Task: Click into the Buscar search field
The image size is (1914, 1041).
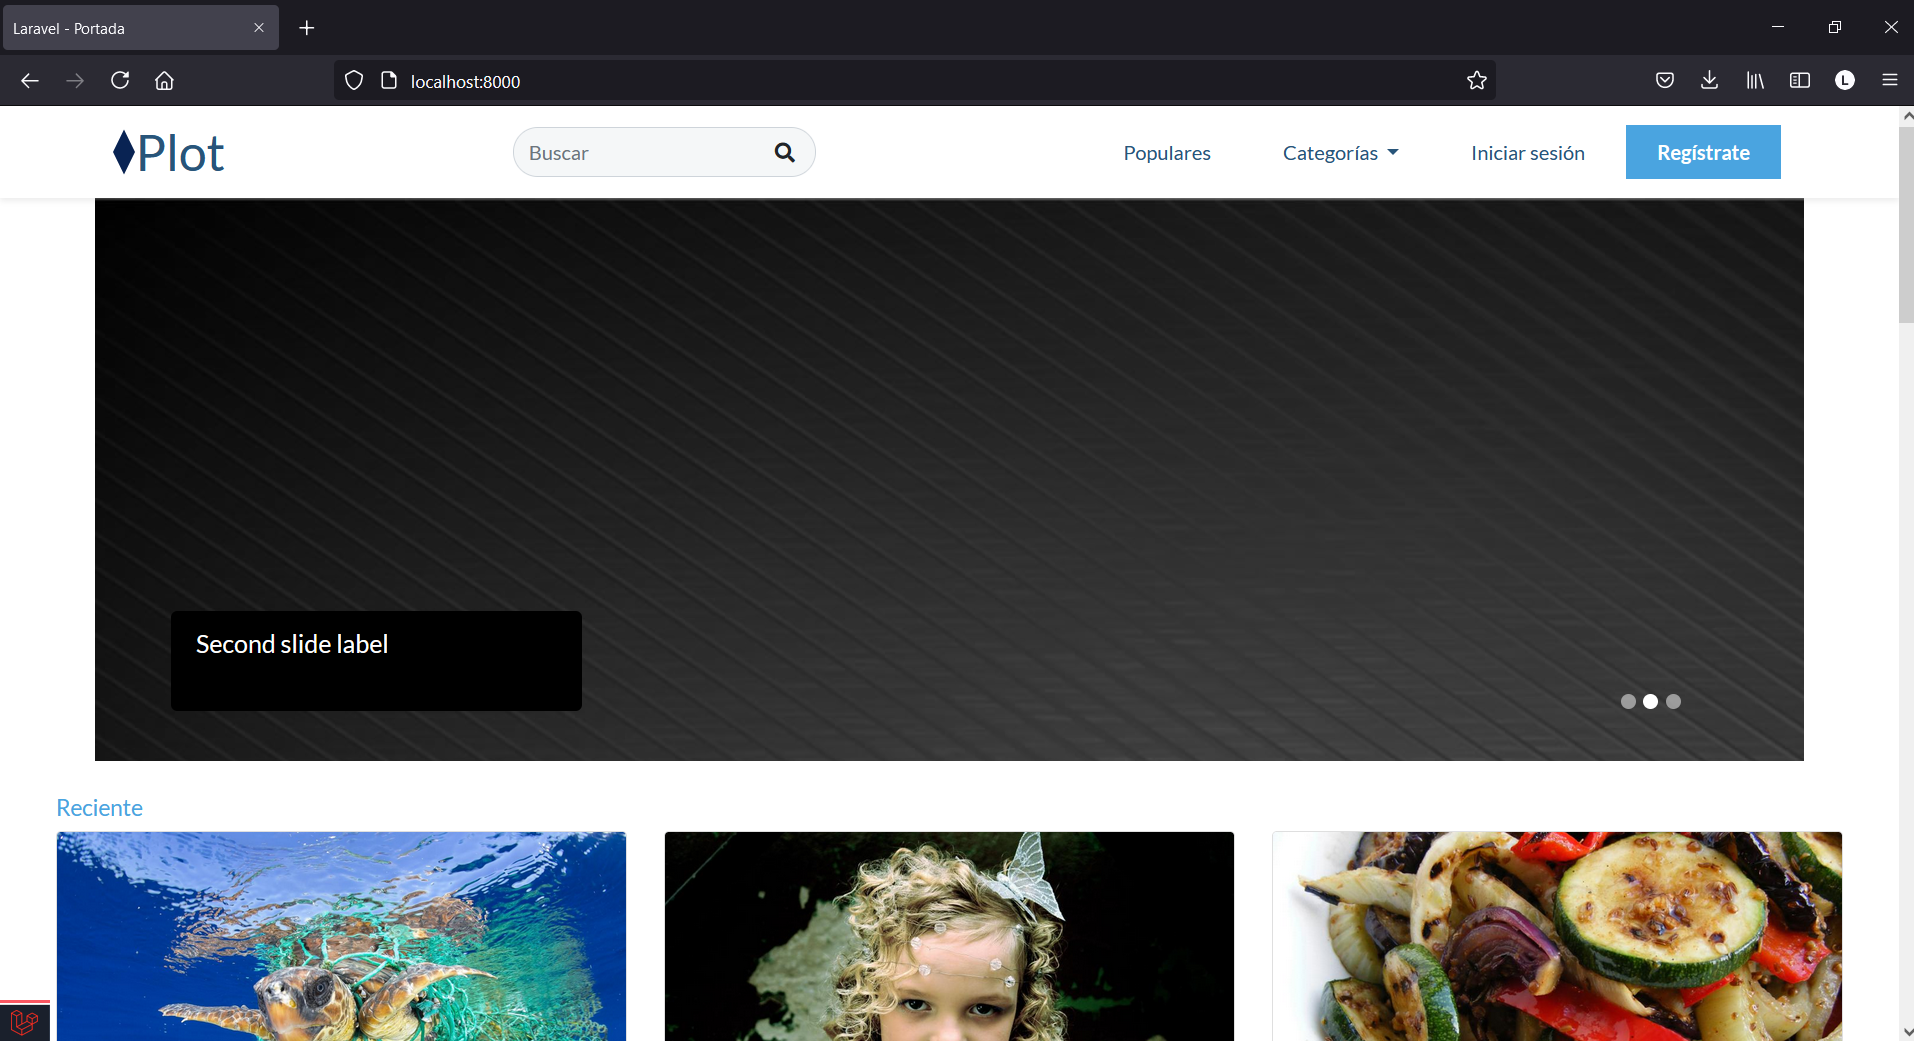Action: click(640, 153)
